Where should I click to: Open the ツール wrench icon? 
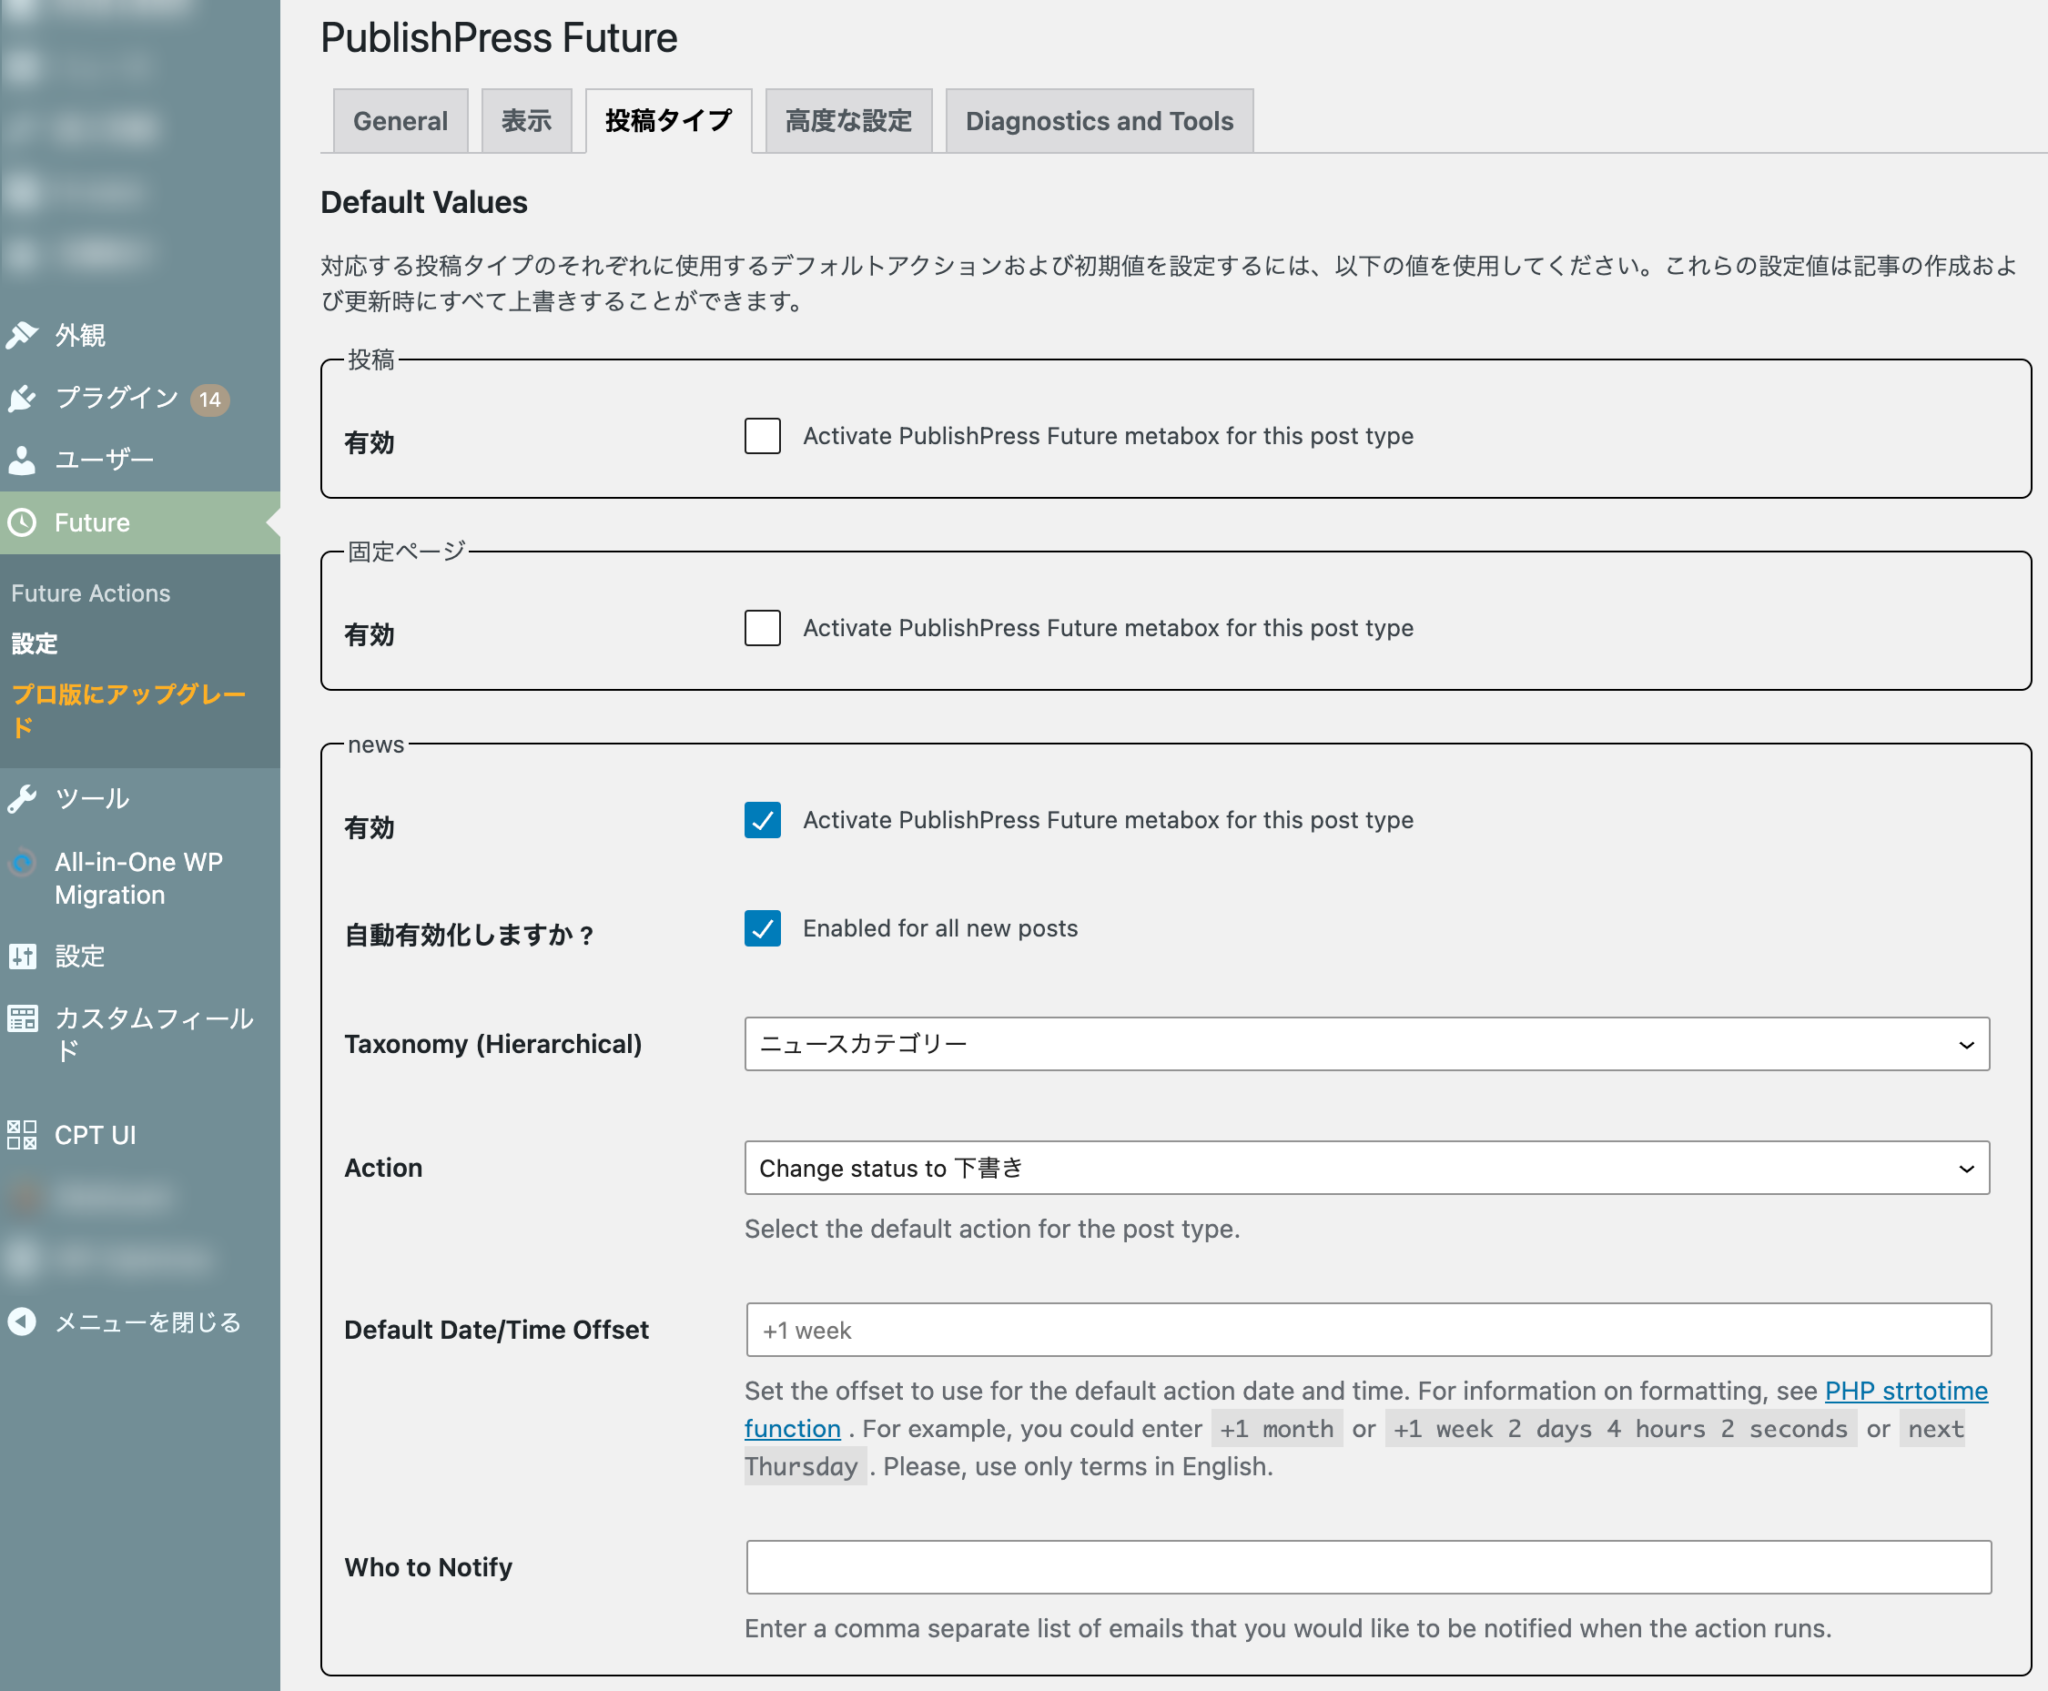[x=22, y=798]
